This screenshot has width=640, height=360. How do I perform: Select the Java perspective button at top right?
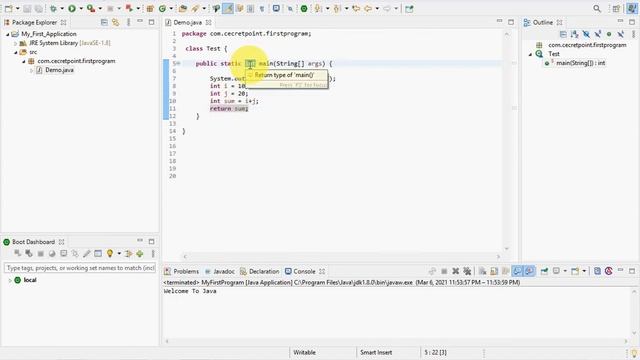click(632, 8)
